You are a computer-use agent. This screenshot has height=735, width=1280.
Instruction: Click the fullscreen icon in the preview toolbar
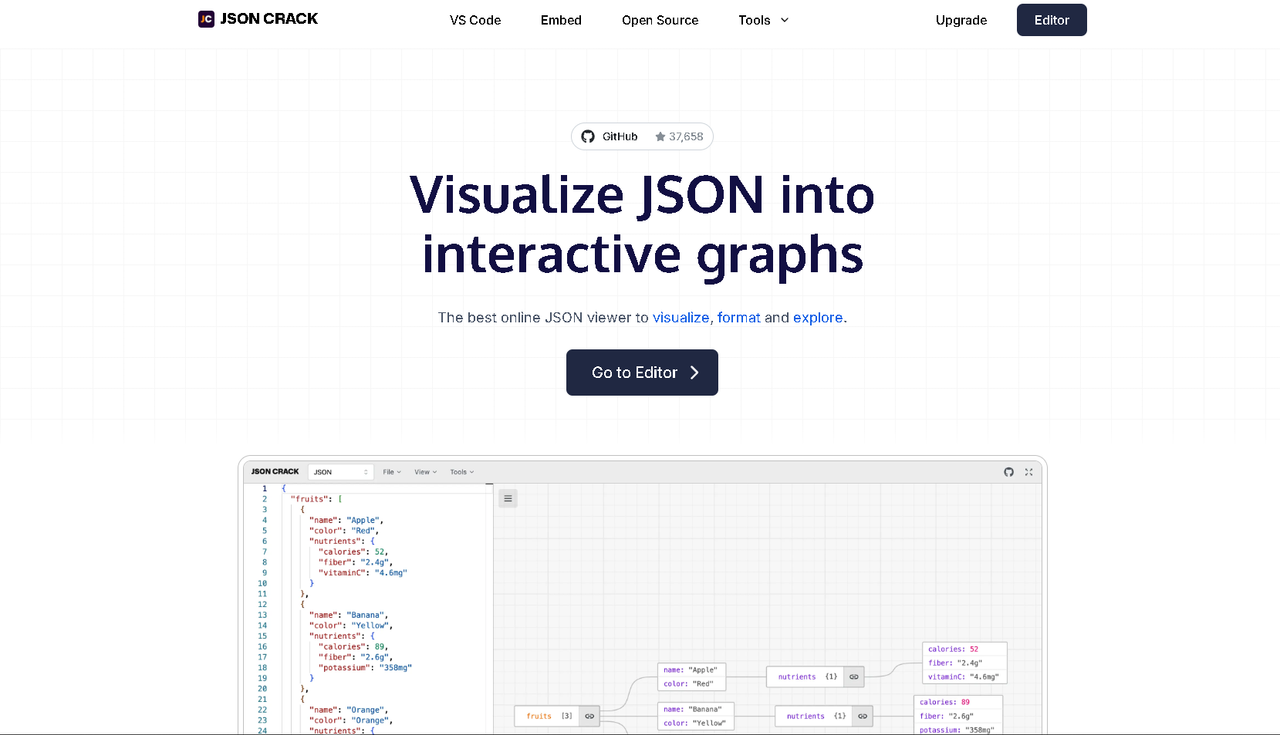click(x=1028, y=472)
